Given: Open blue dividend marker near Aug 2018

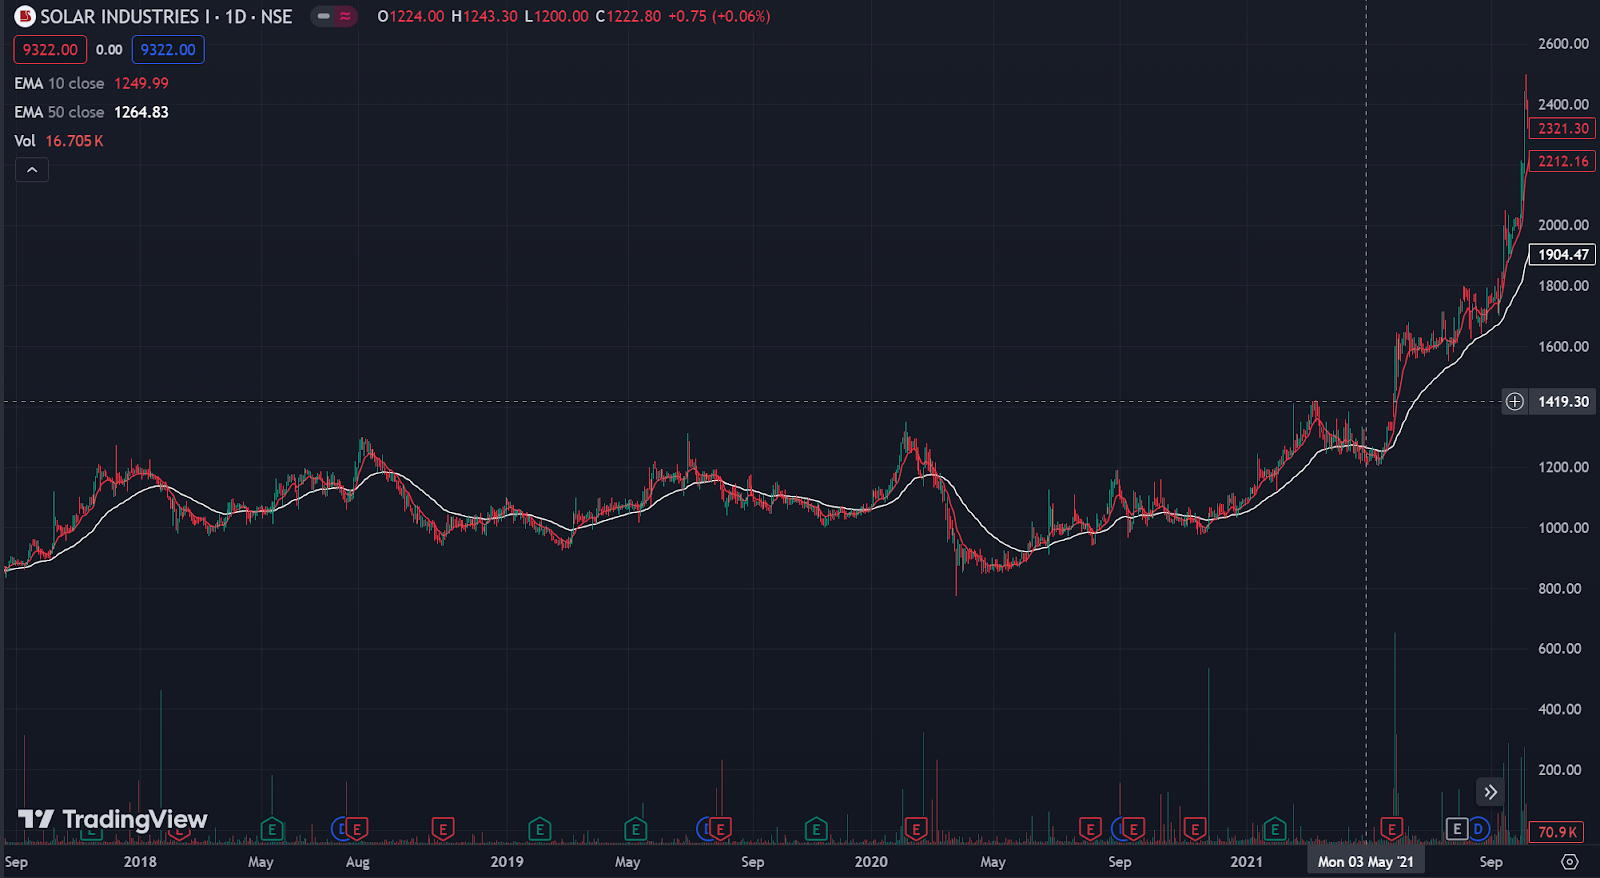Looking at the screenshot, I should [340, 829].
